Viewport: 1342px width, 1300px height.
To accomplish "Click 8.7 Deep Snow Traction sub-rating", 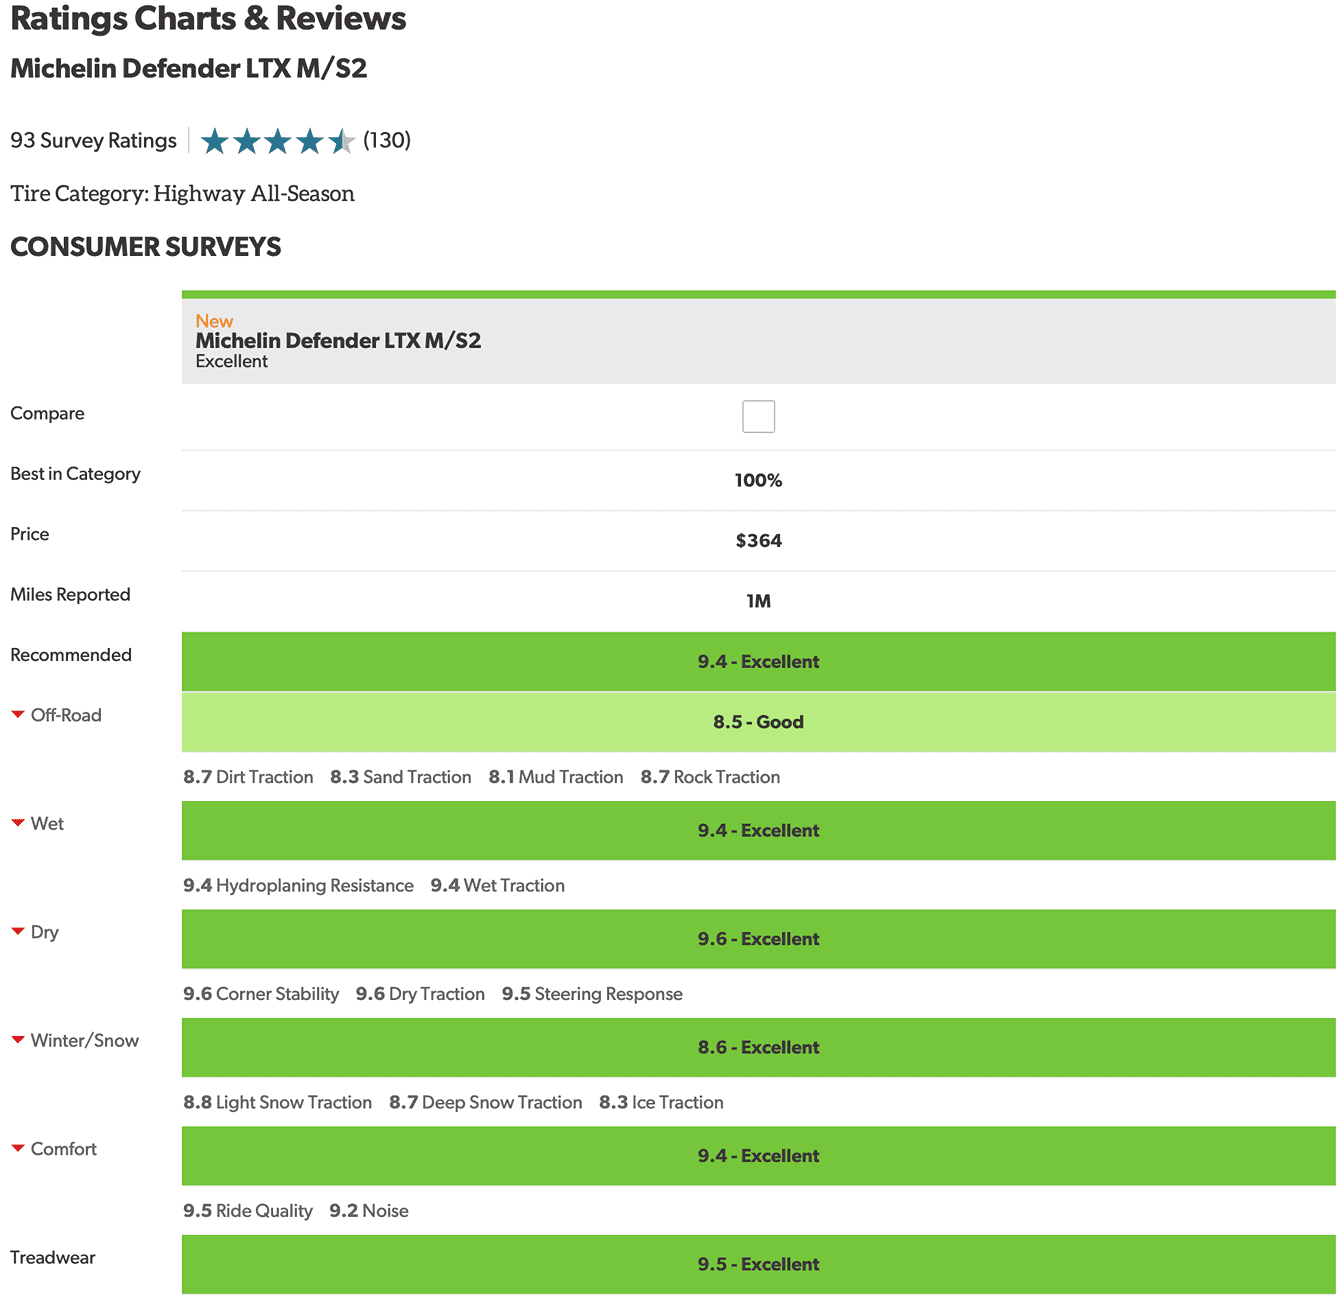I will [485, 1102].
